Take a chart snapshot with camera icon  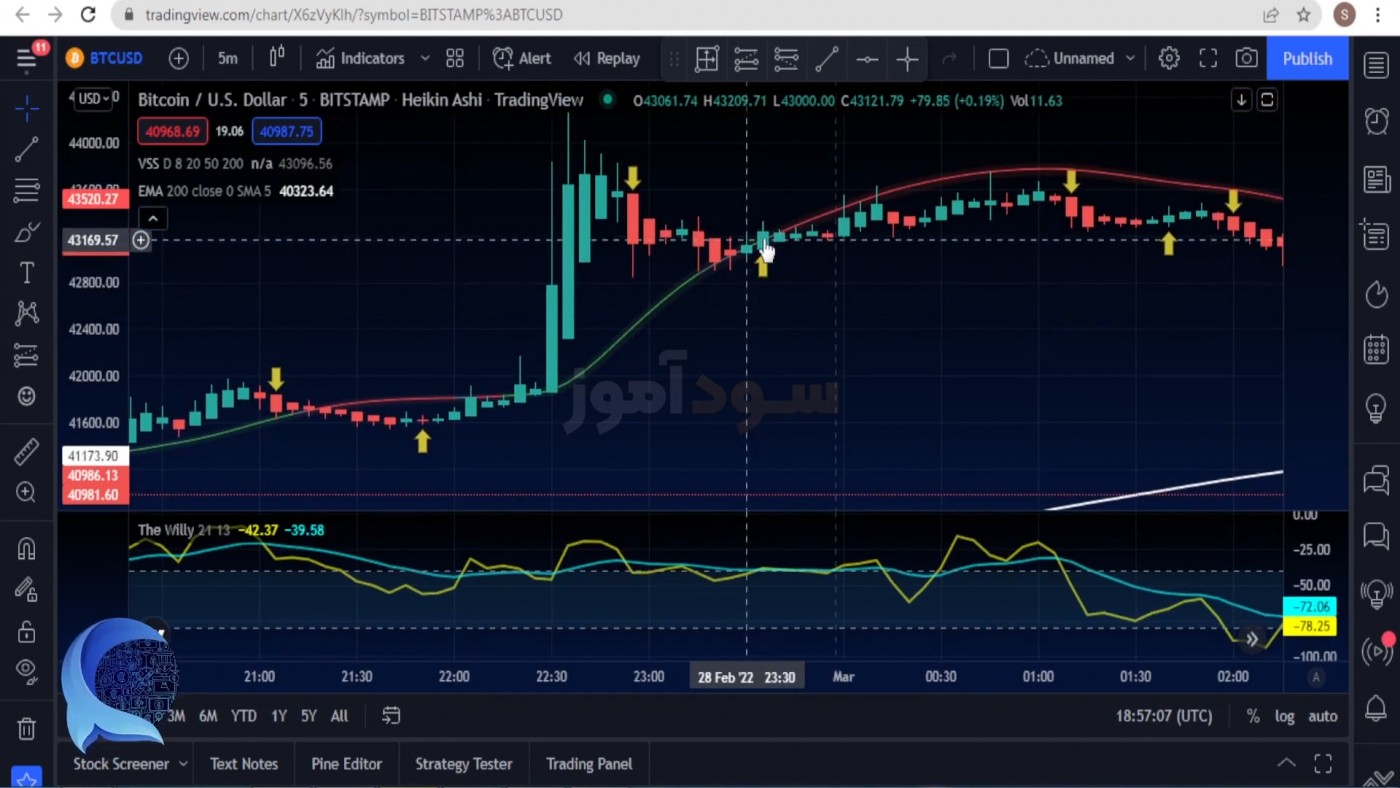tap(1246, 58)
